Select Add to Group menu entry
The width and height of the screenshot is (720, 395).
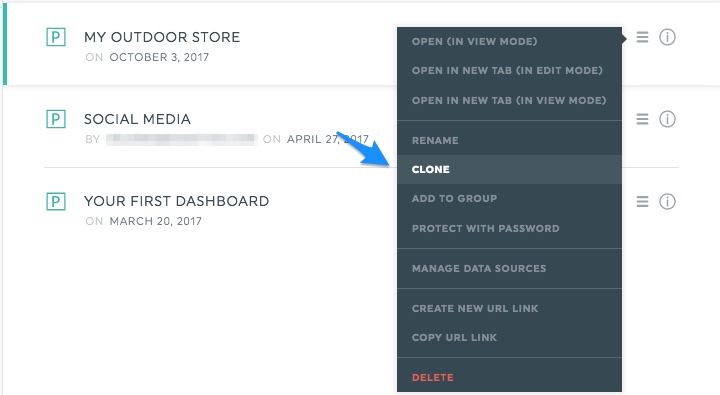click(509, 199)
